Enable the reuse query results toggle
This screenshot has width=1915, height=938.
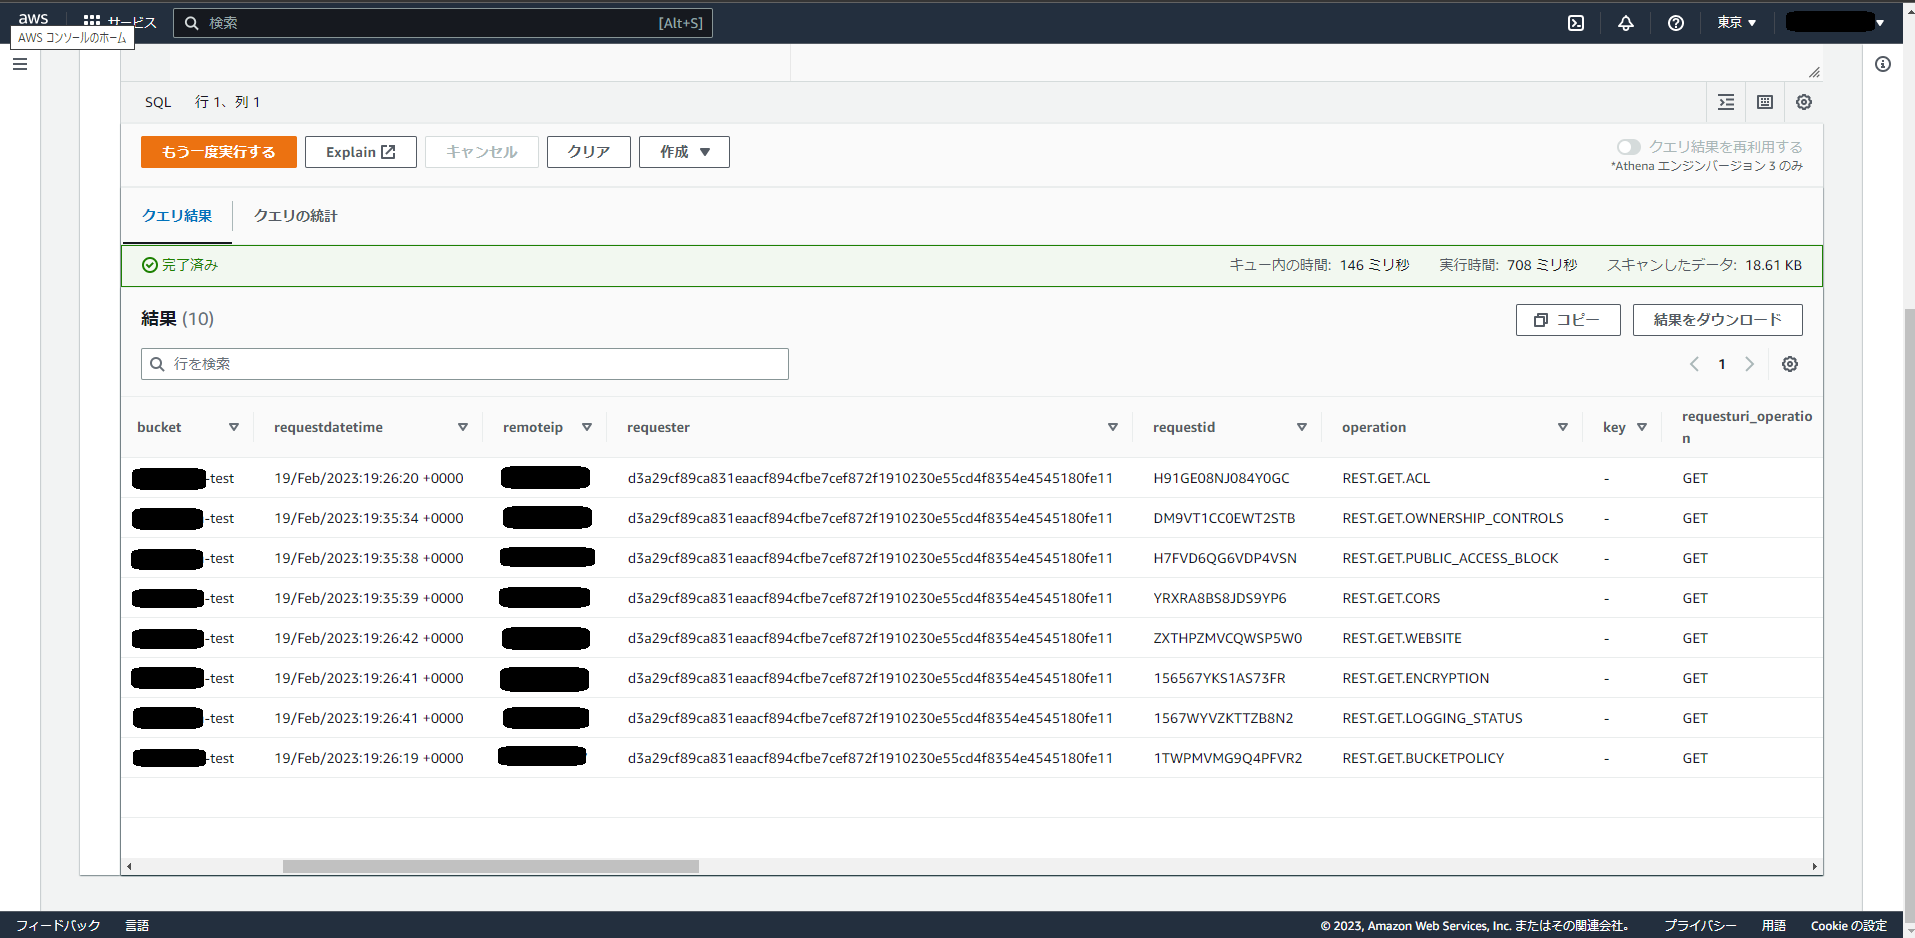click(1628, 147)
